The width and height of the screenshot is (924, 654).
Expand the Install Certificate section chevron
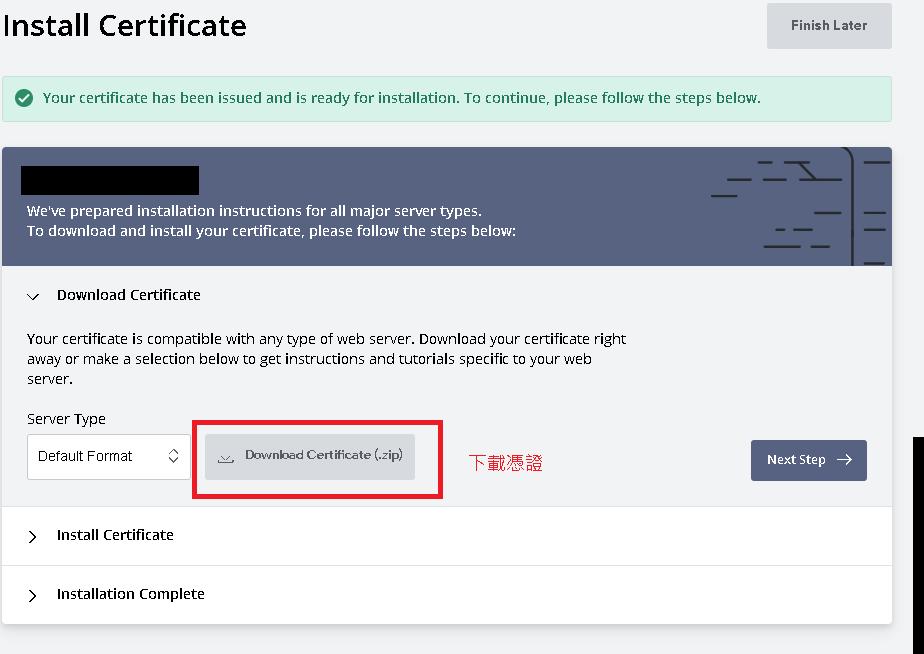click(x=33, y=536)
